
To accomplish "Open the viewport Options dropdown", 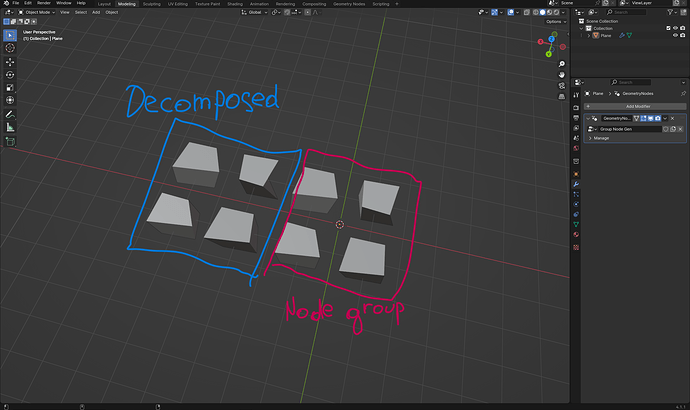I will tap(556, 22).
